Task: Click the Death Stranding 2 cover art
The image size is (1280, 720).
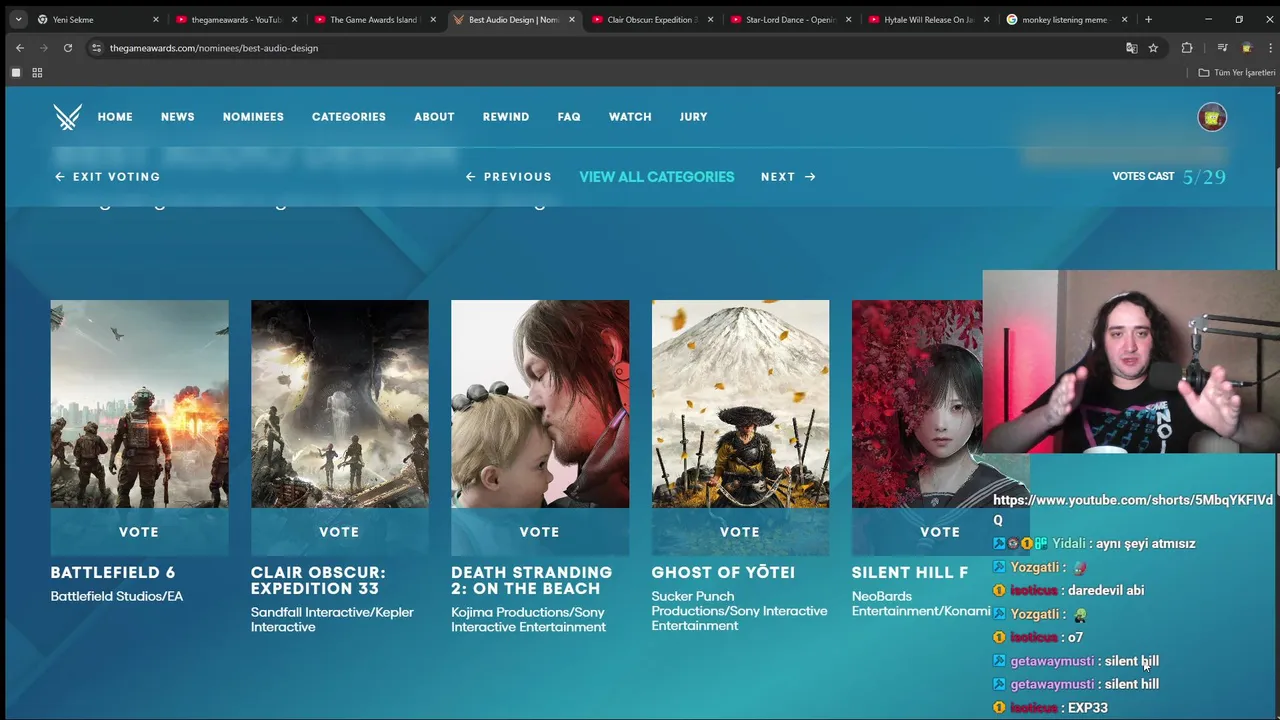Action: [540, 404]
